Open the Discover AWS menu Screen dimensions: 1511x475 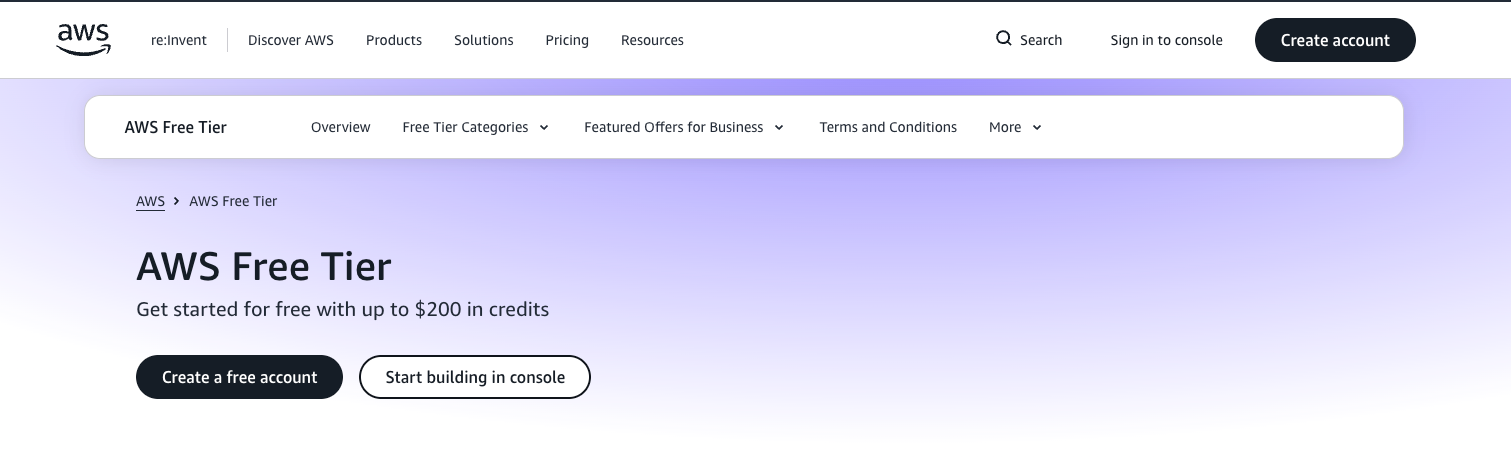(291, 40)
